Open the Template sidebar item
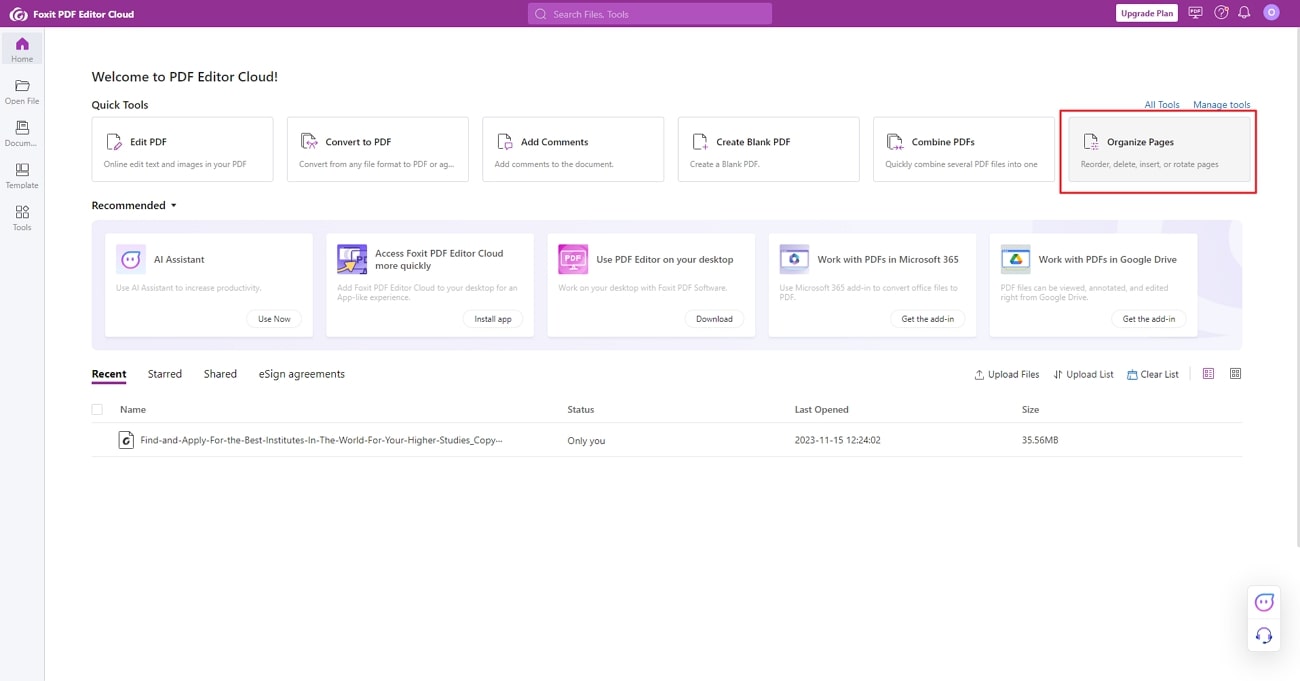Screen dimensions: 1300x681 22,175
